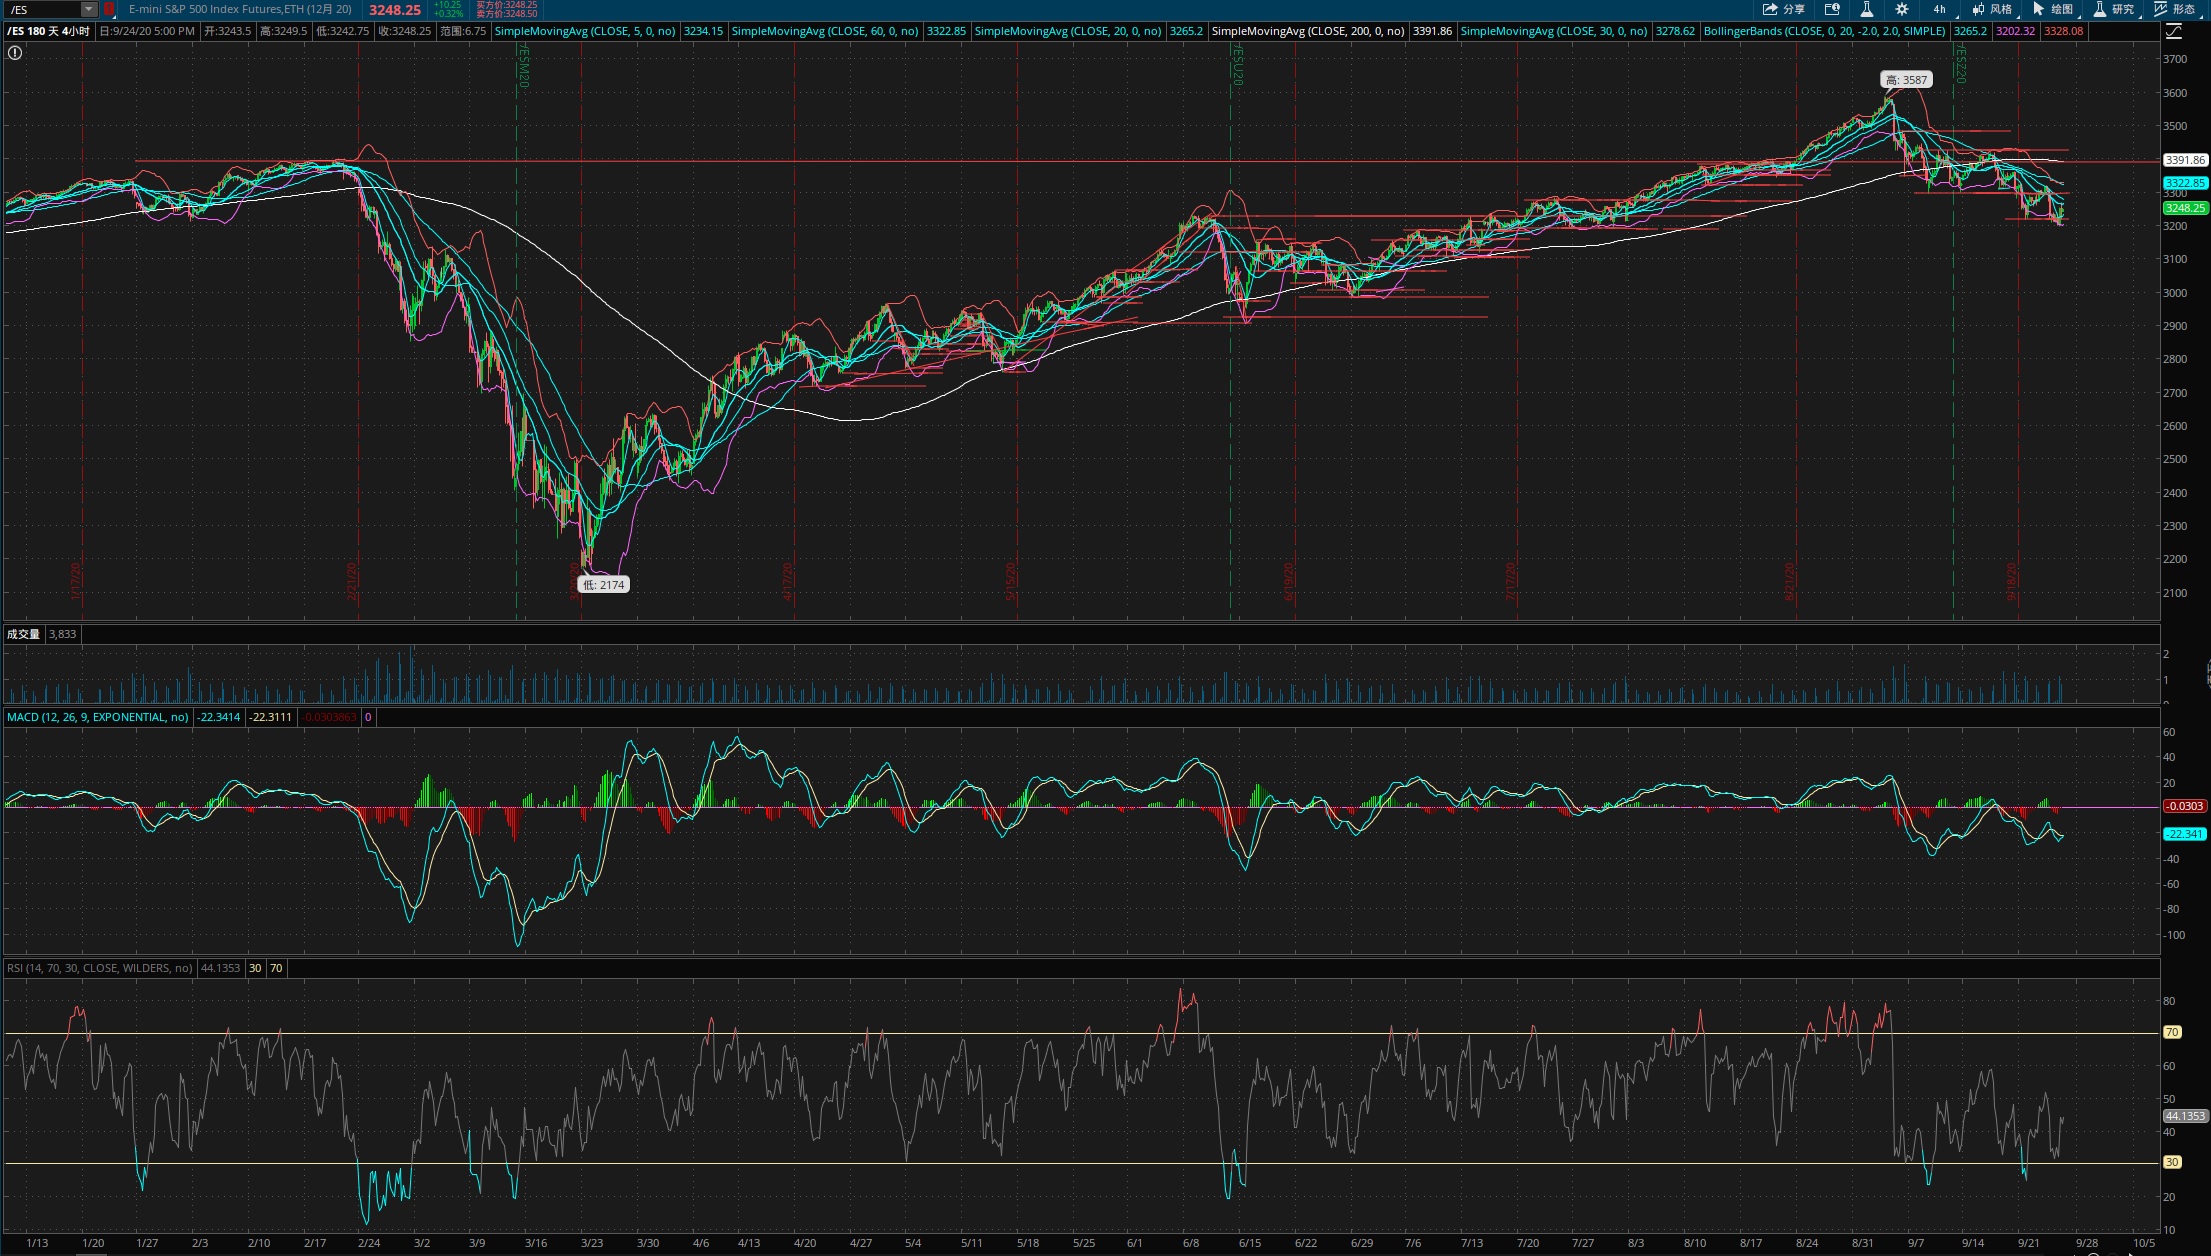This screenshot has height=1256, width=2211.
Task: Select SimpleMovingAvg (CLOSE, 30, 0, no) label
Action: [1554, 31]
